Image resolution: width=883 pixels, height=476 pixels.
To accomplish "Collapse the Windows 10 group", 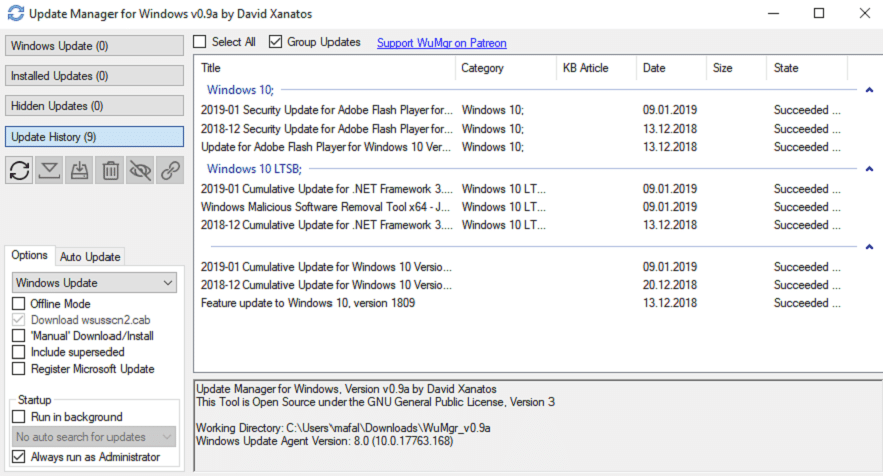I will pyautogui.click(x=869, y=90).
